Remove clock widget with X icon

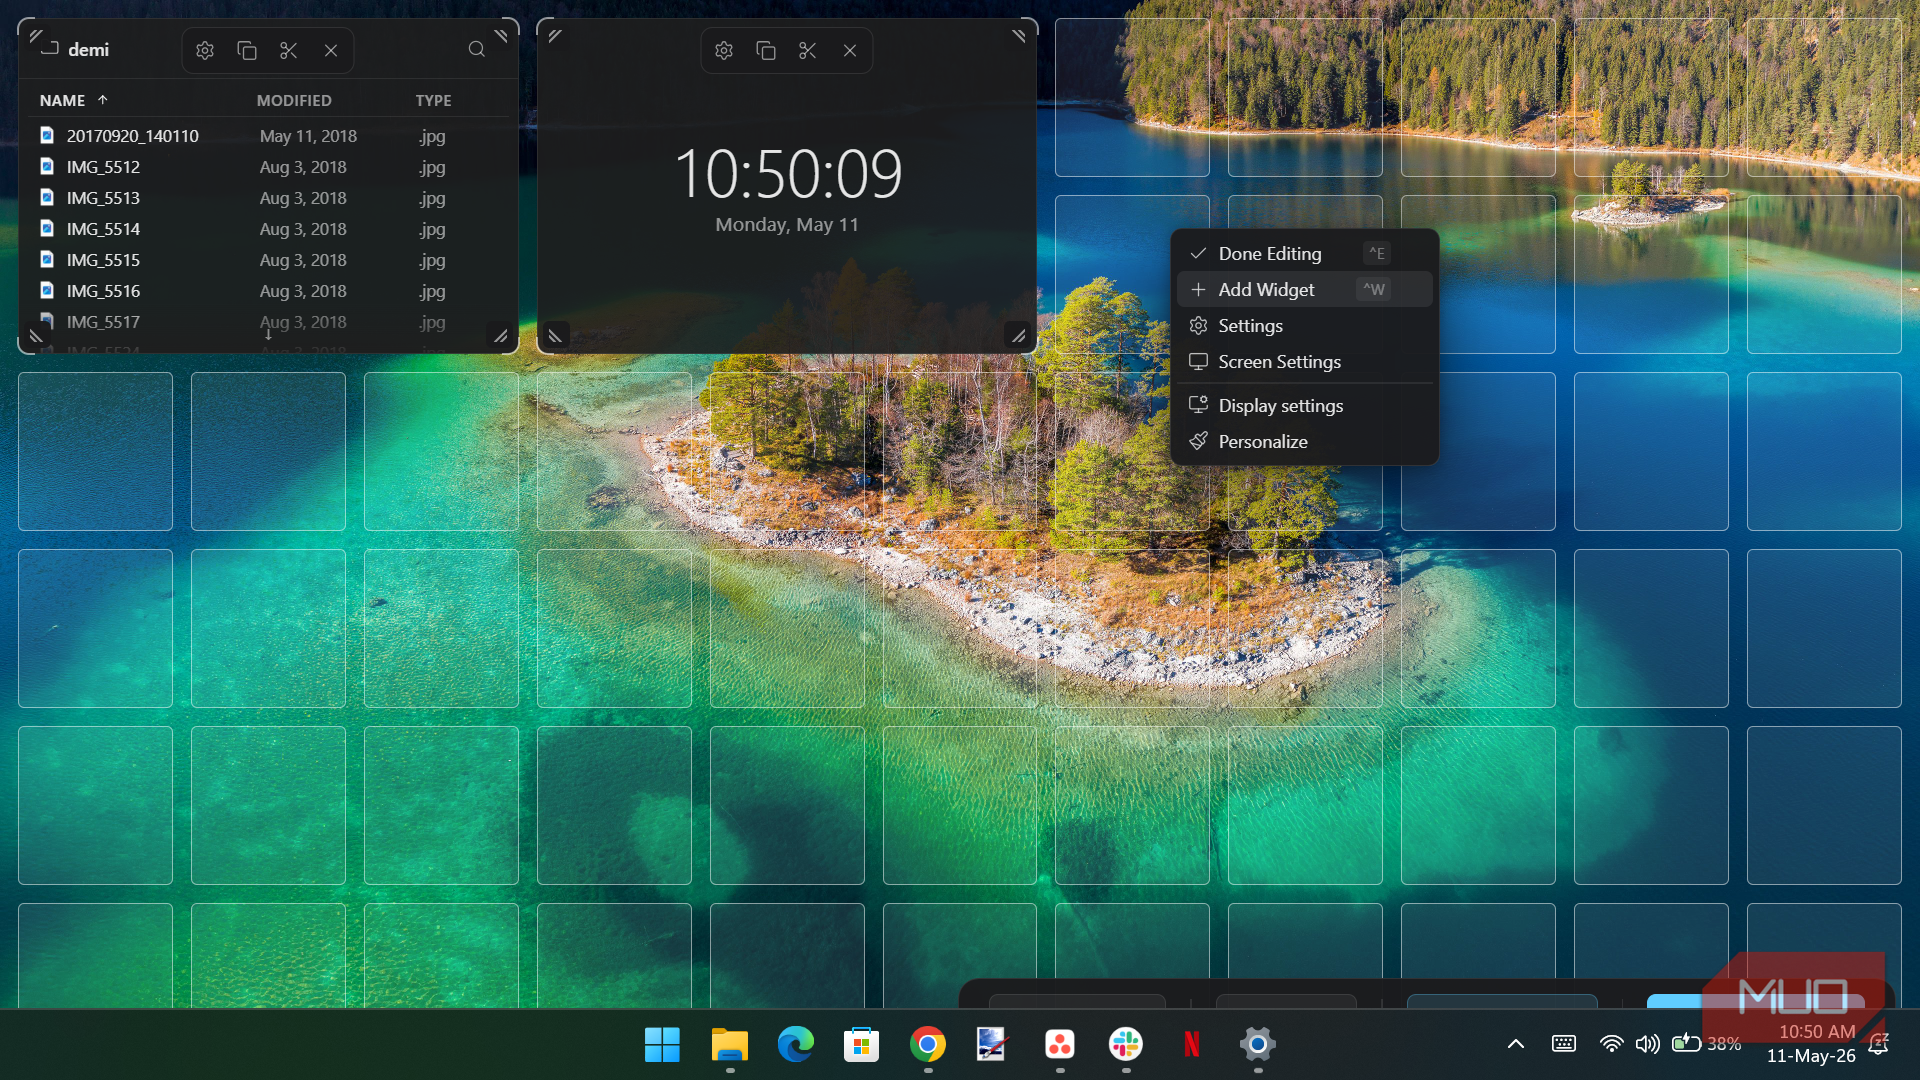pyautogui.click(x=850, y=50)
